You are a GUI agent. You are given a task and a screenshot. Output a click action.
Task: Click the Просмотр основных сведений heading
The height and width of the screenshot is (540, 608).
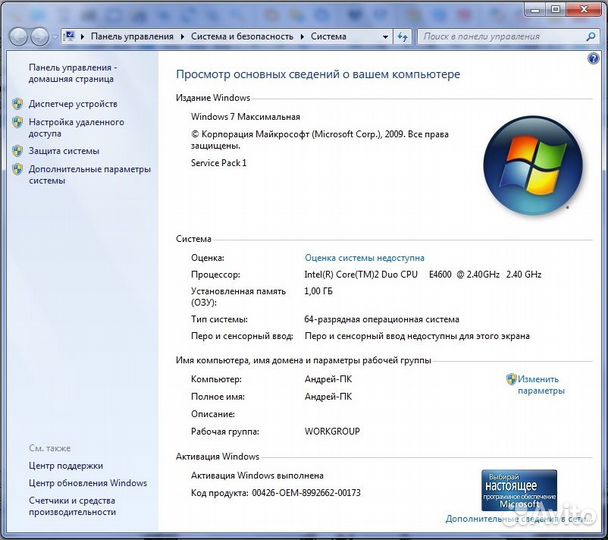318,74
